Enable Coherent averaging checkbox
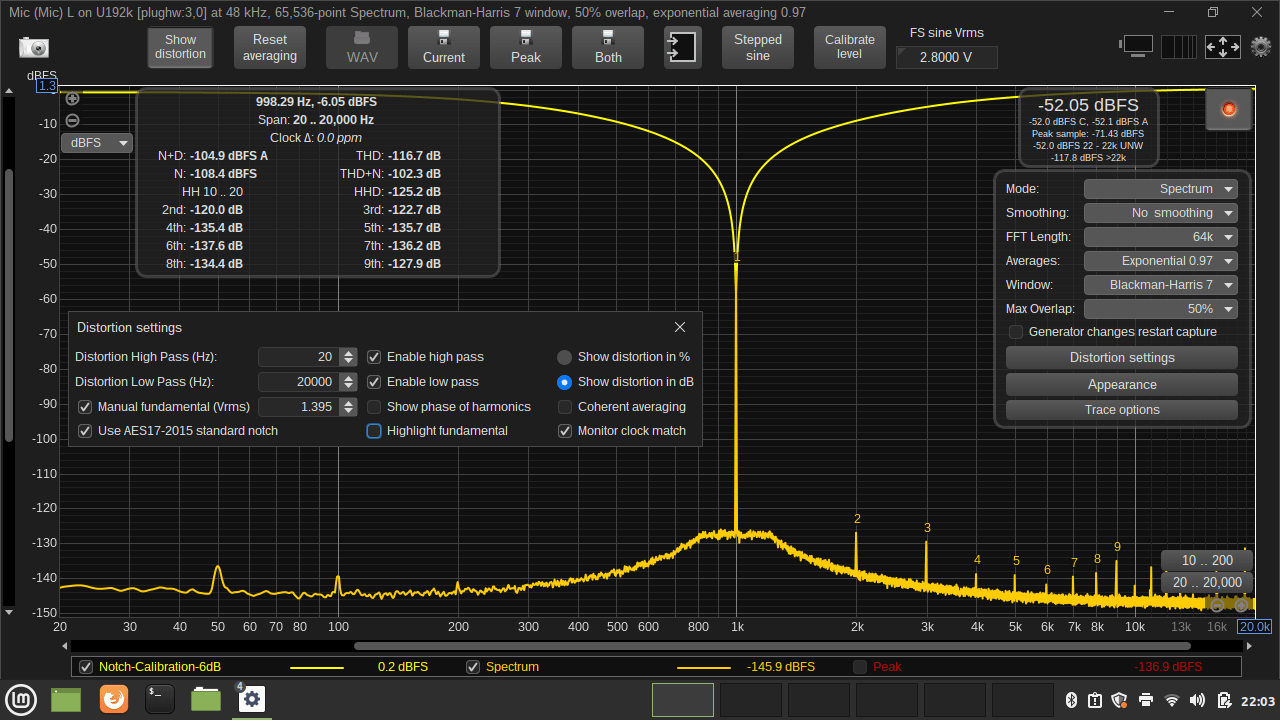 tap(565, 407)
